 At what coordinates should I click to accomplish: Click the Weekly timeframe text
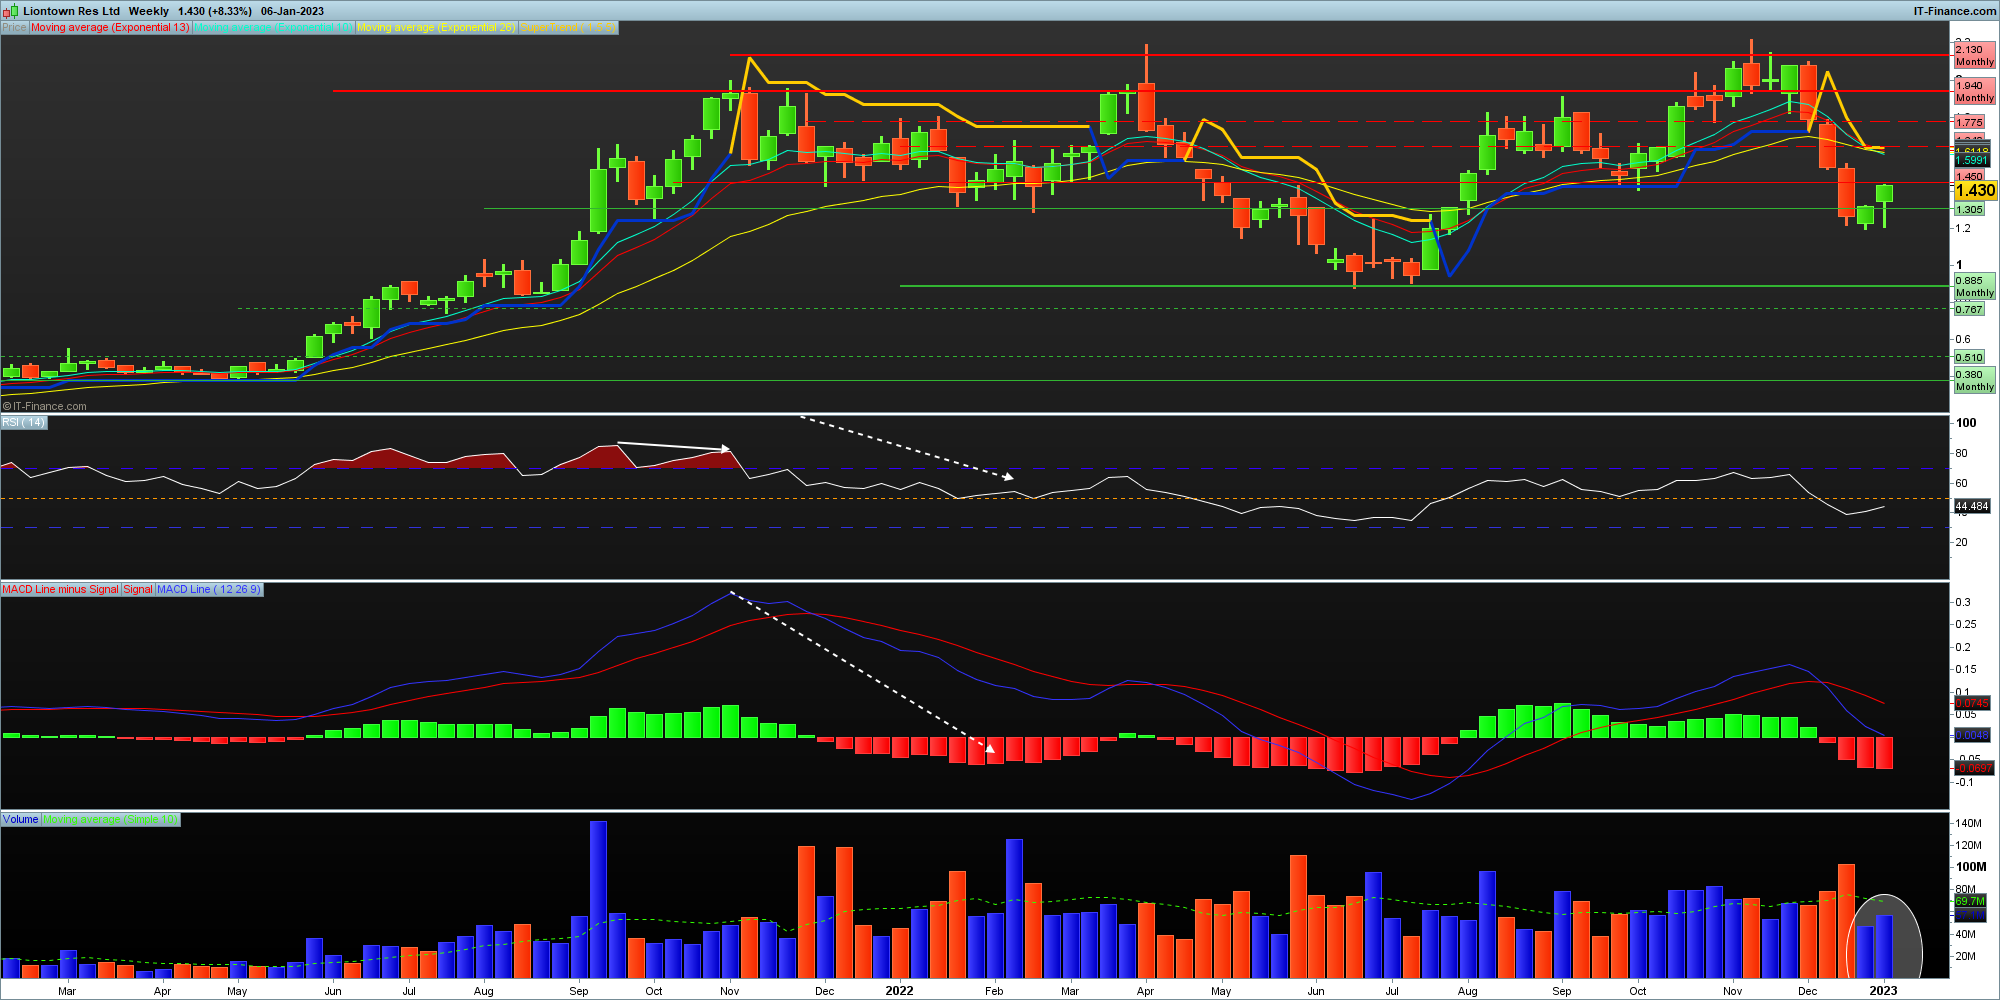[x=149, y=11]
